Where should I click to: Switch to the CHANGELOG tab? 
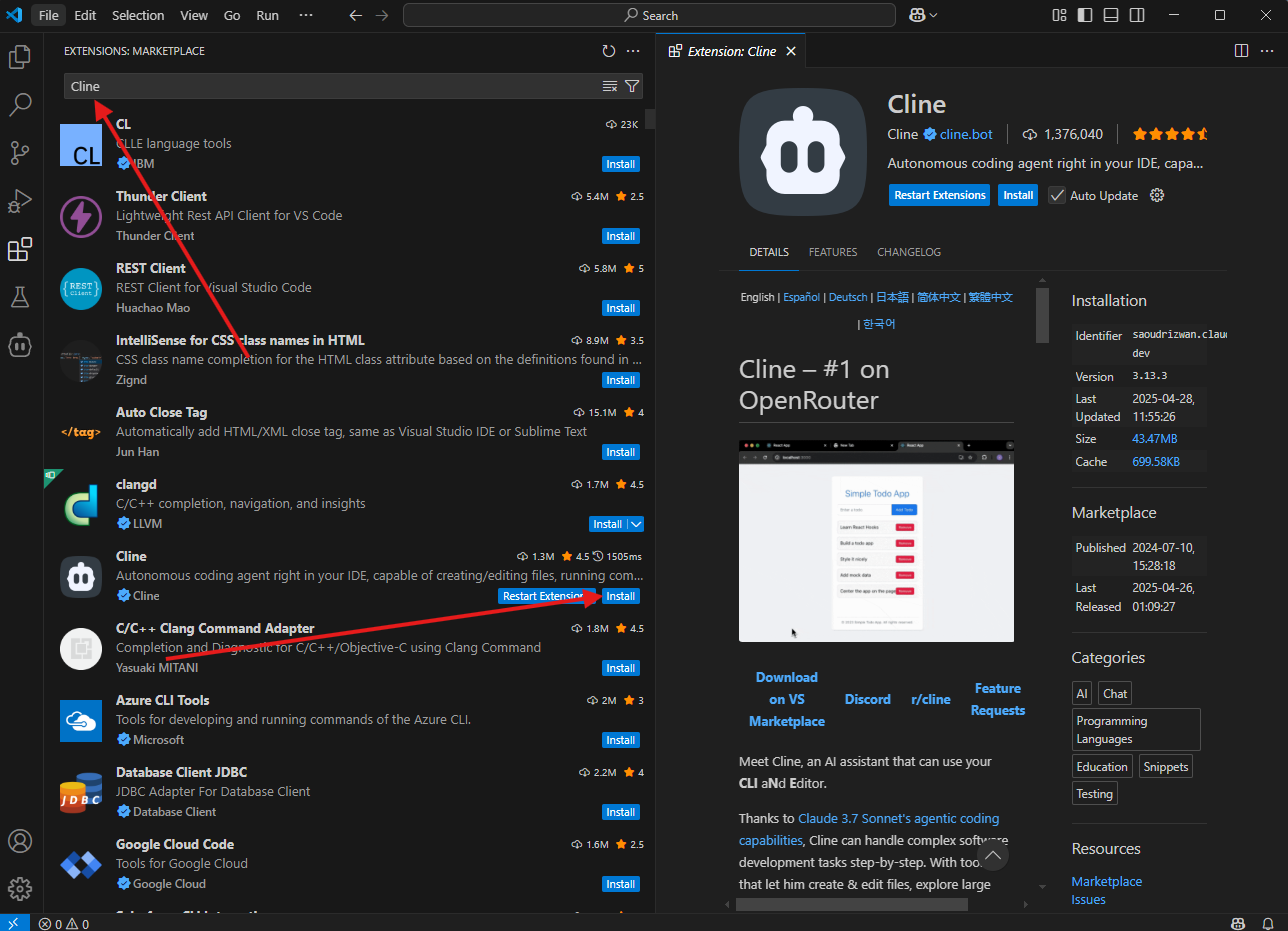coord(908,252)
